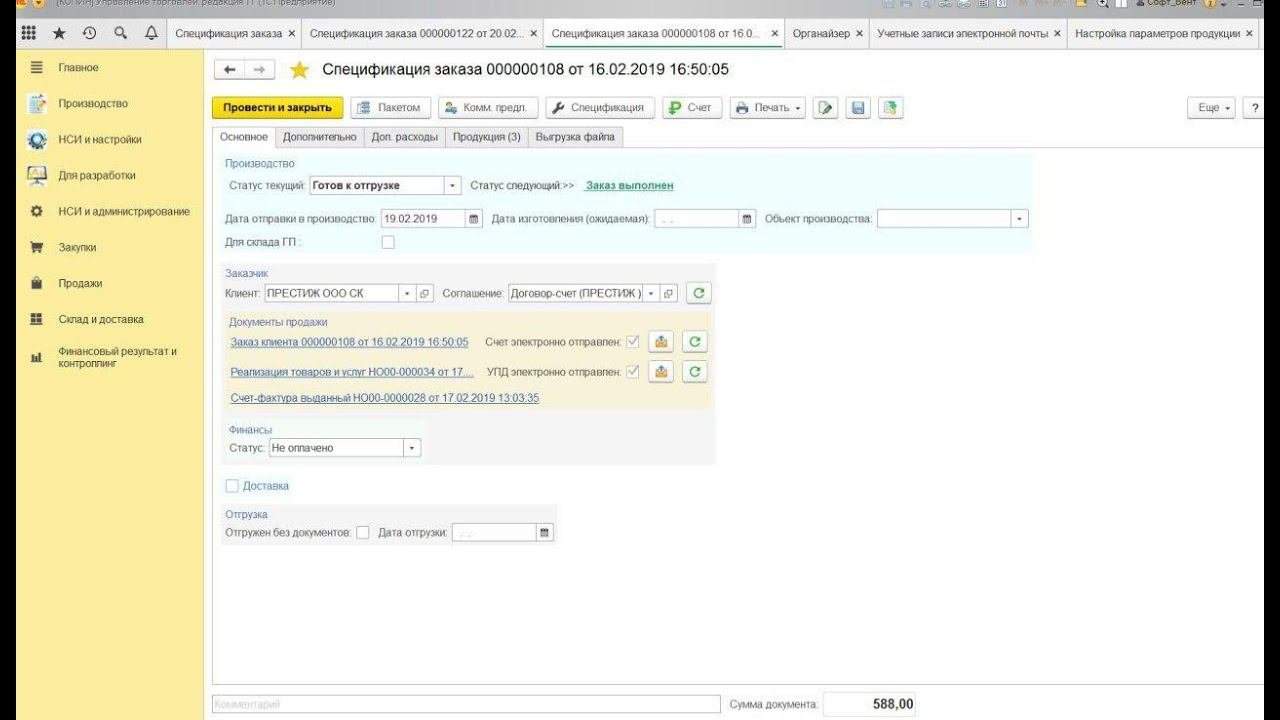The image size is (1280, 720).
Task: Toggle УПД электронно отправлен checkbox
Action: pos(633,372)
